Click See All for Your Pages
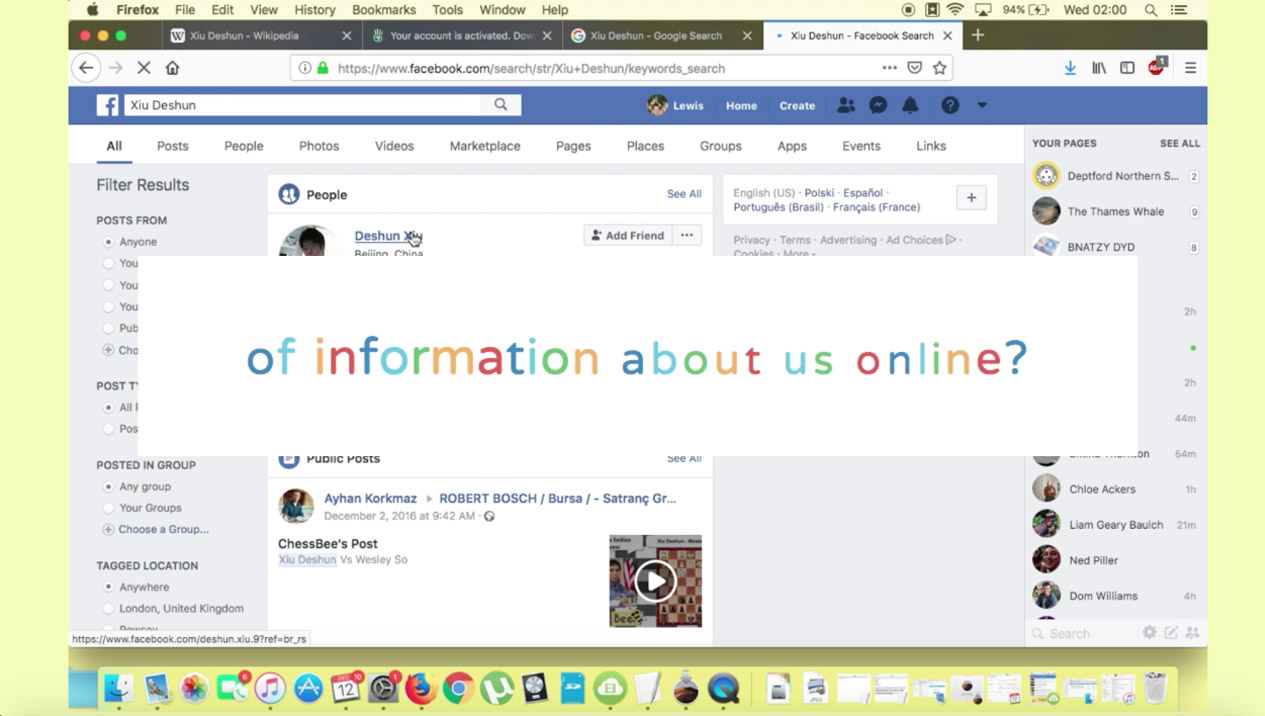Viewport: 1265px width, 716px height. click(1180, 143)
